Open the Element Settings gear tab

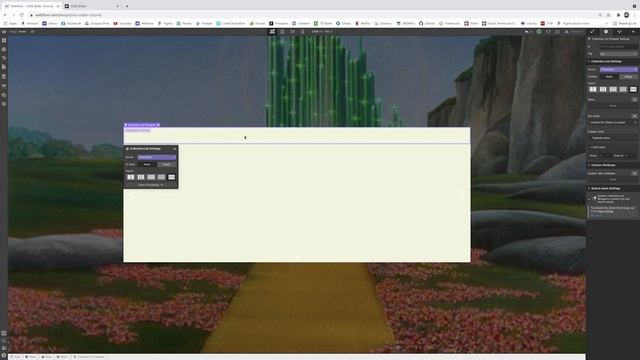click(606, 31)
